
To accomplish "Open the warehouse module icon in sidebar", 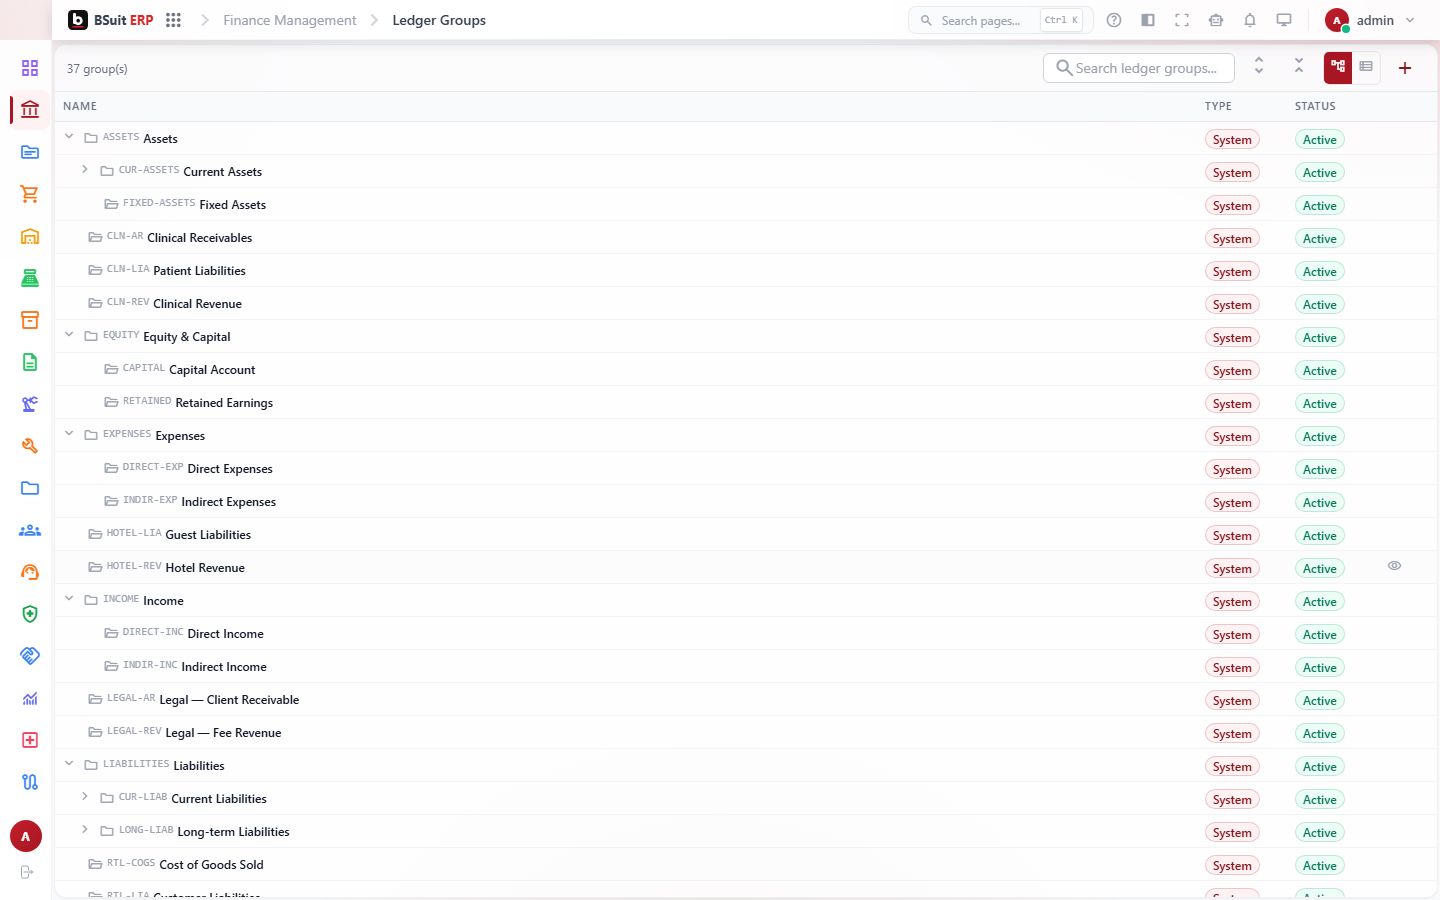I will (30, 236).
